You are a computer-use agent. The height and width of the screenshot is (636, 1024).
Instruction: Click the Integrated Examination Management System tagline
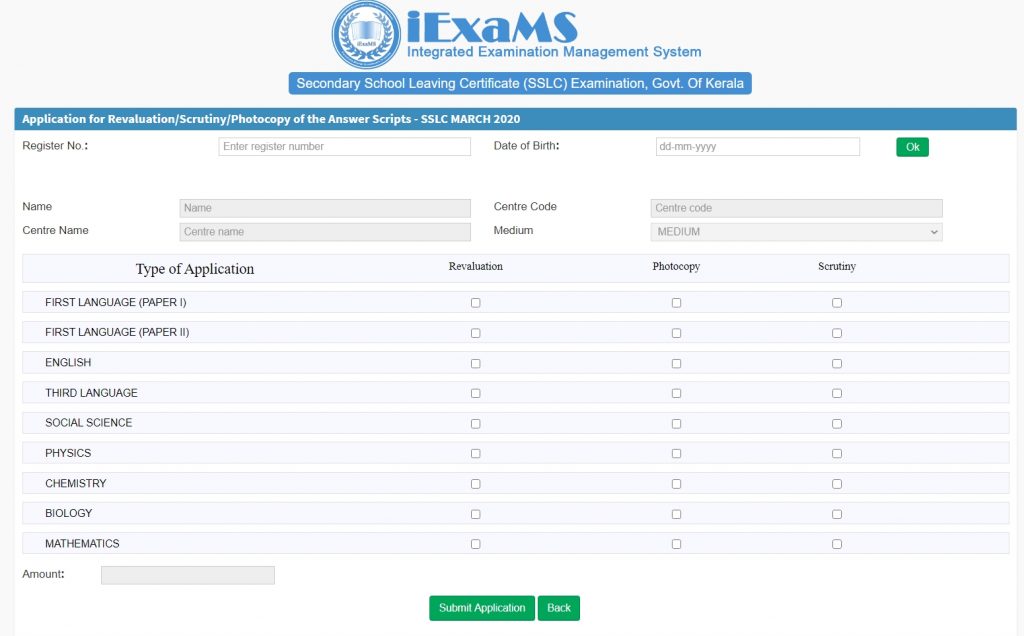(554, 52)
